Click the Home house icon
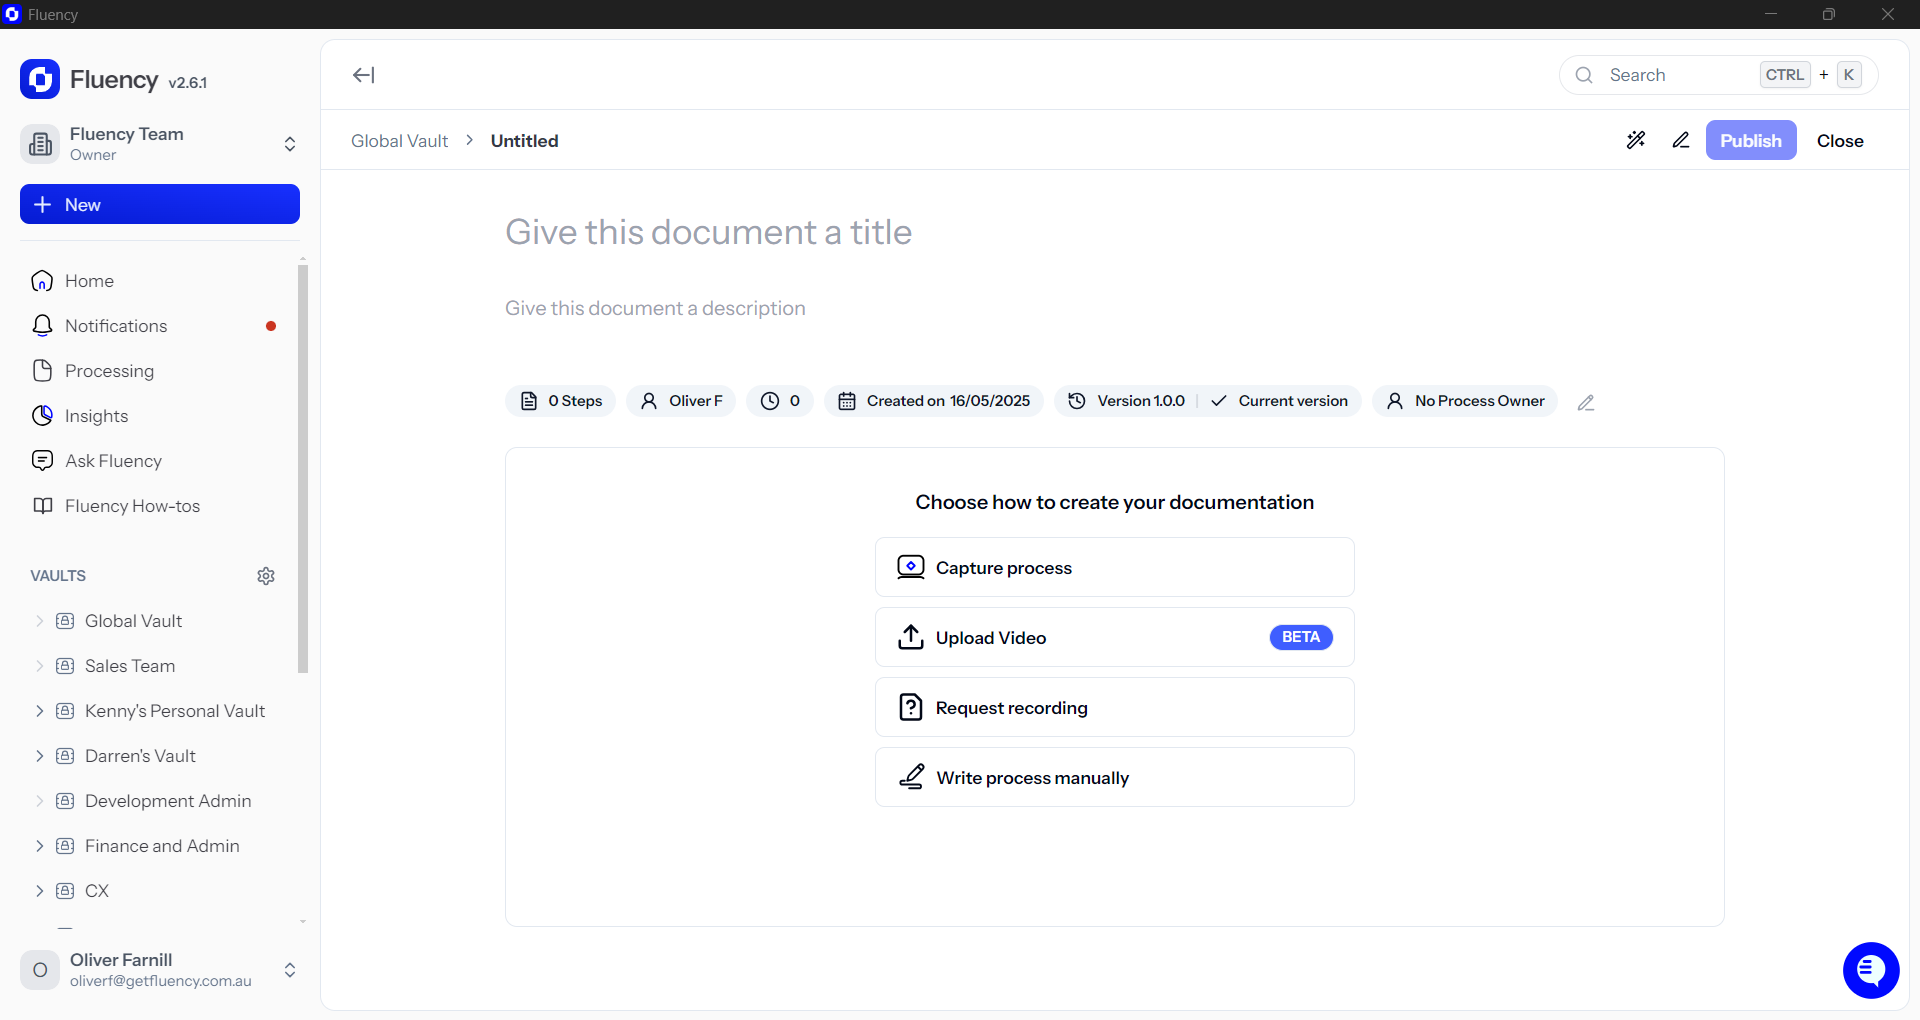This screenshot has width=1920, height=1020. [42, 281]
